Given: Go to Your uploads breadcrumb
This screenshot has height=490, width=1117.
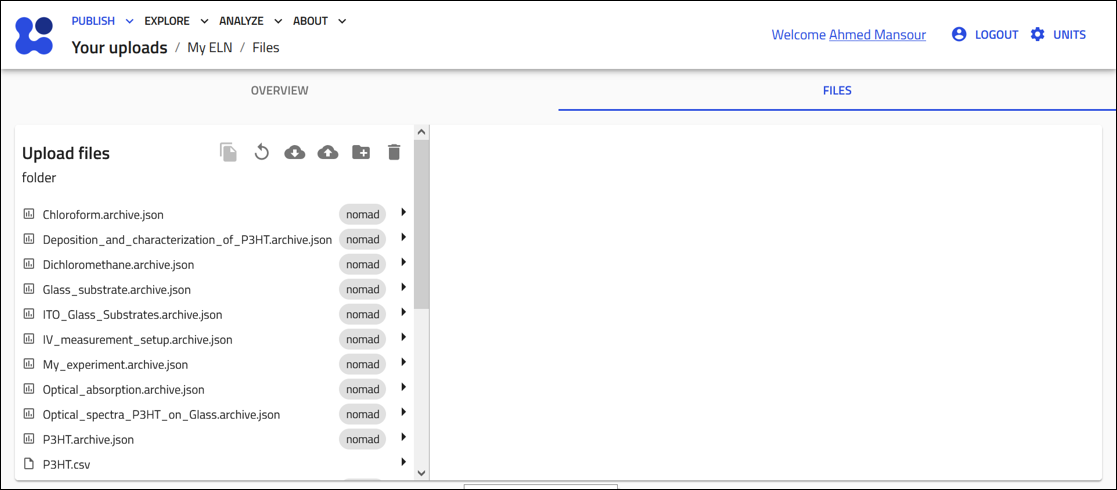Looking at the screenshot, I should [x=119, y=47].
